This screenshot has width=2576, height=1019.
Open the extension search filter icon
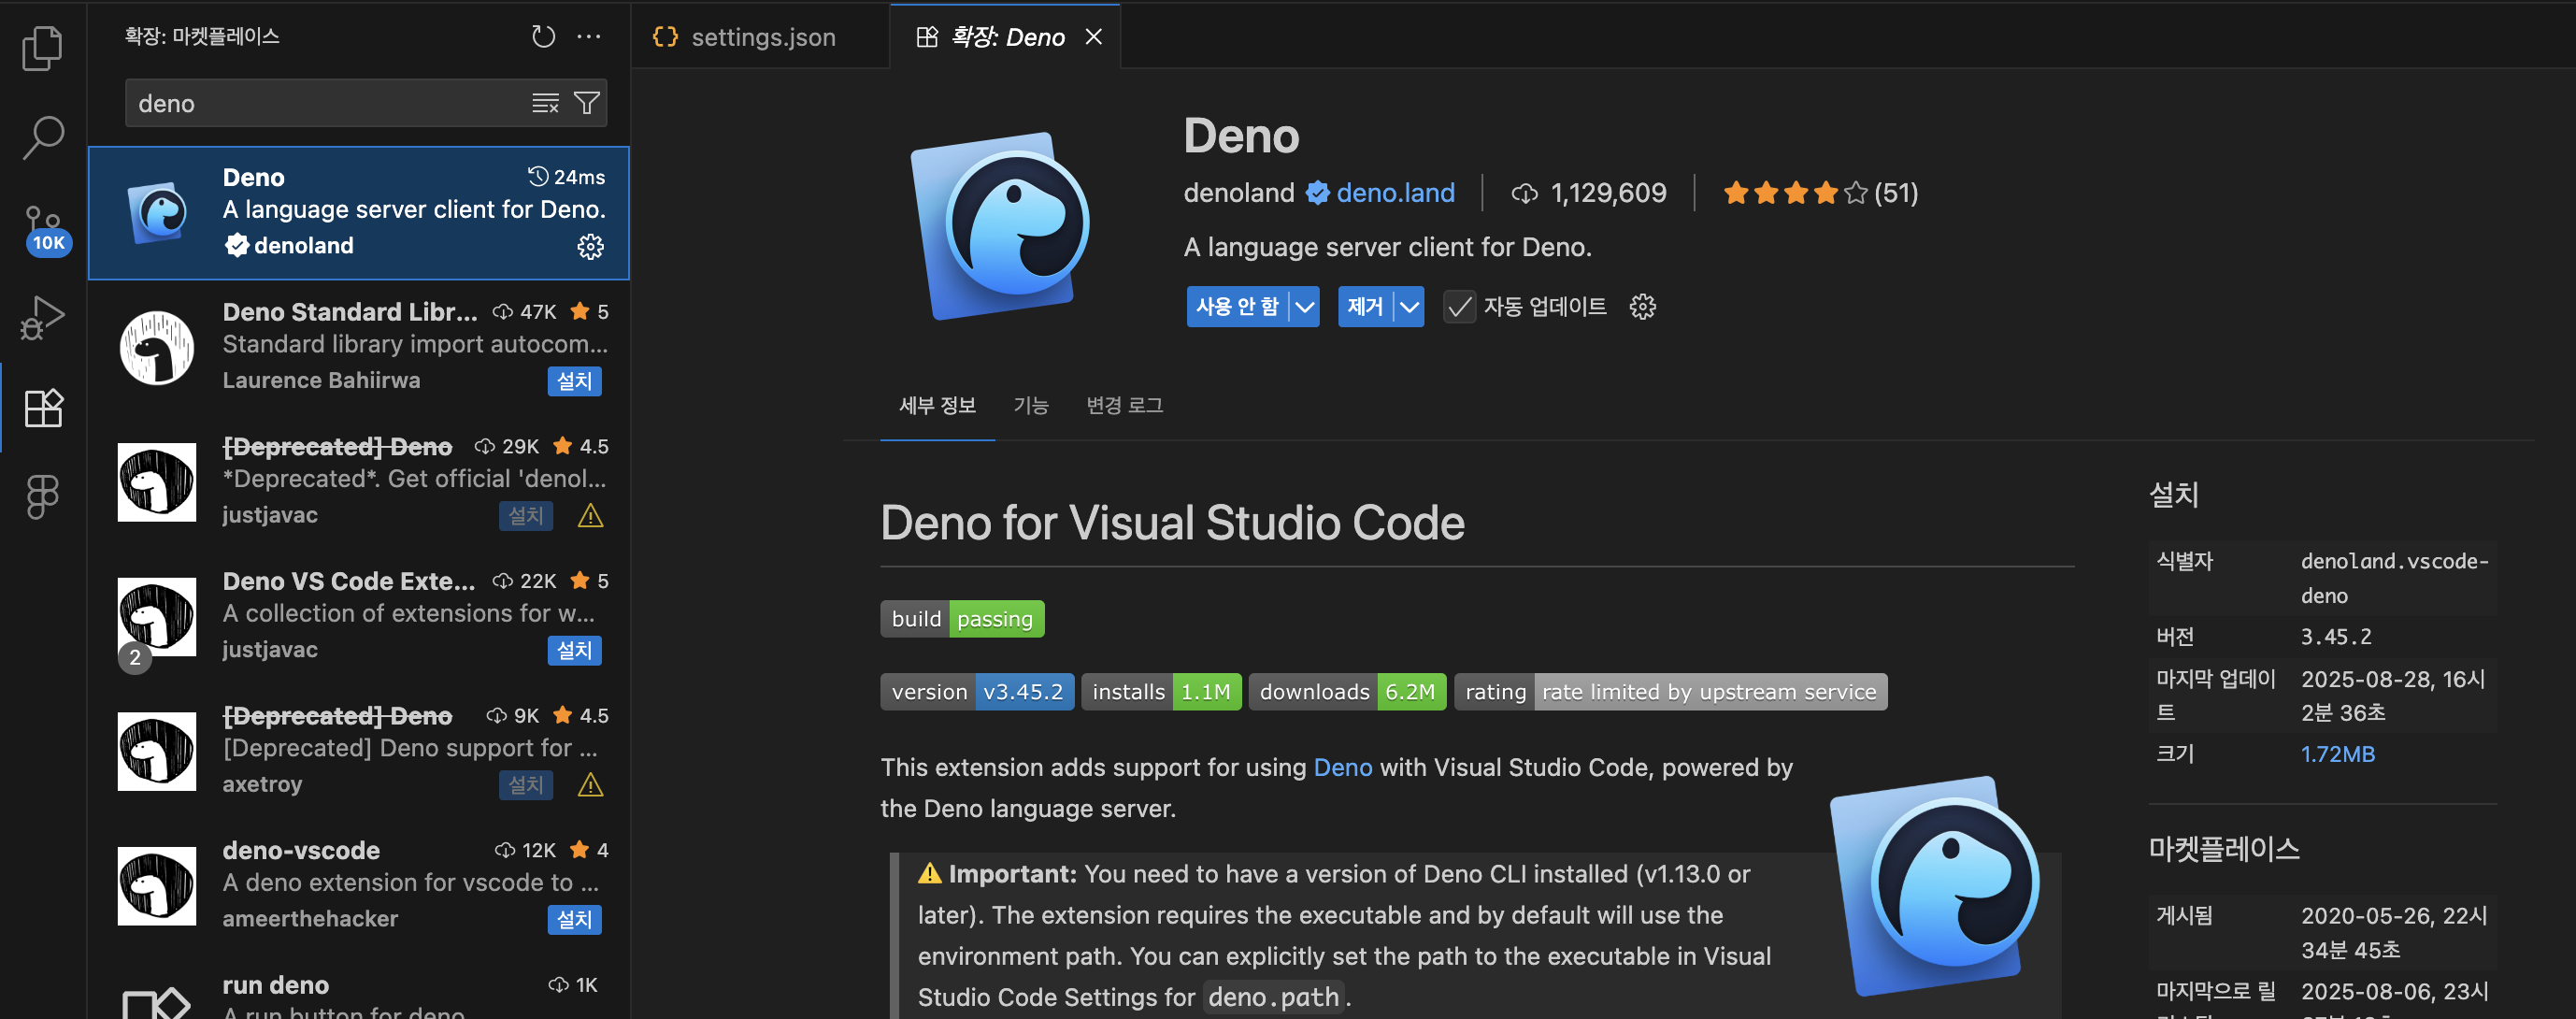click(587, 103)
